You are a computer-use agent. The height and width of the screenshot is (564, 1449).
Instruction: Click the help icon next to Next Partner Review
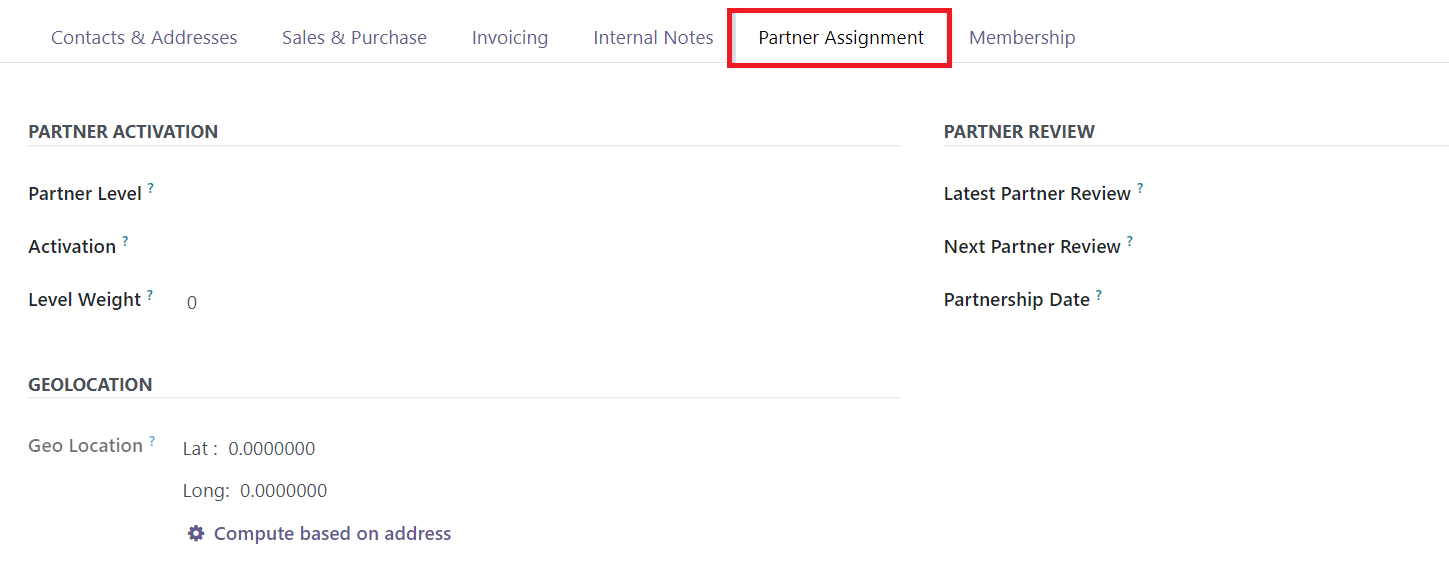[1130, 240]
